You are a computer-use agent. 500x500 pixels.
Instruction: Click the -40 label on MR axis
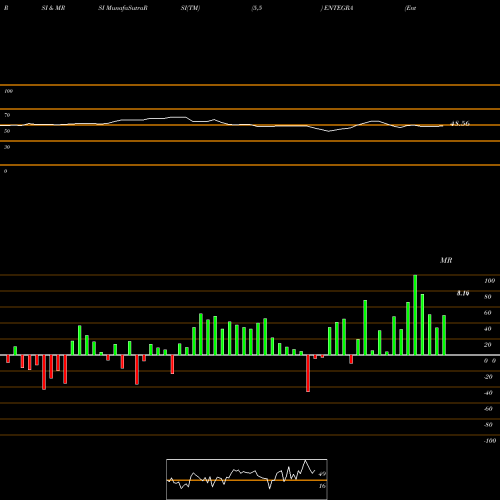click(x=488, y=393)
